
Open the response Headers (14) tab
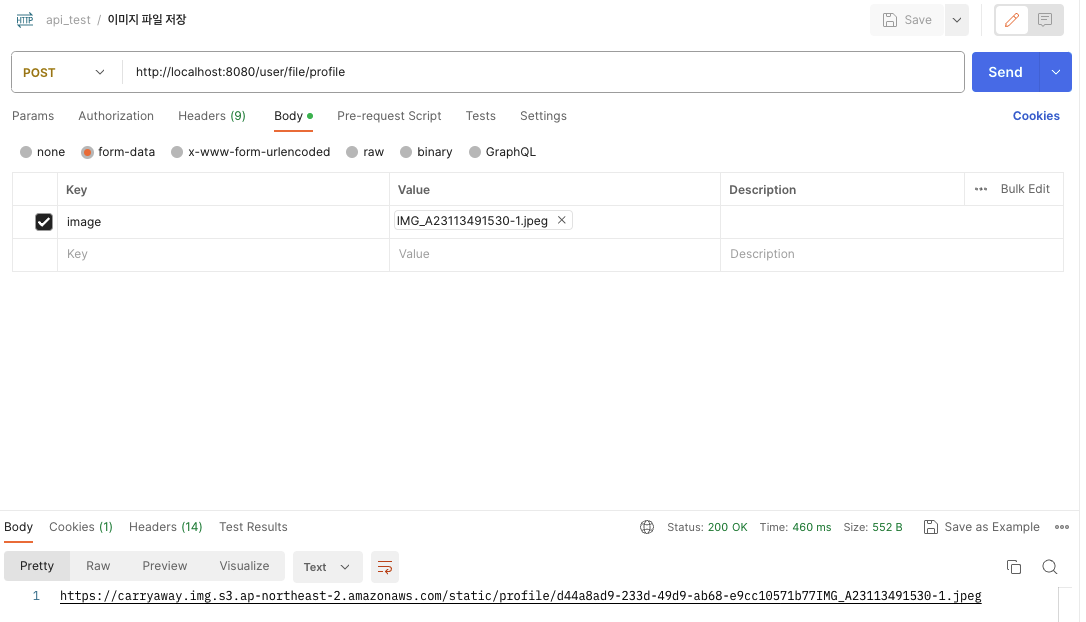point(166,527)
